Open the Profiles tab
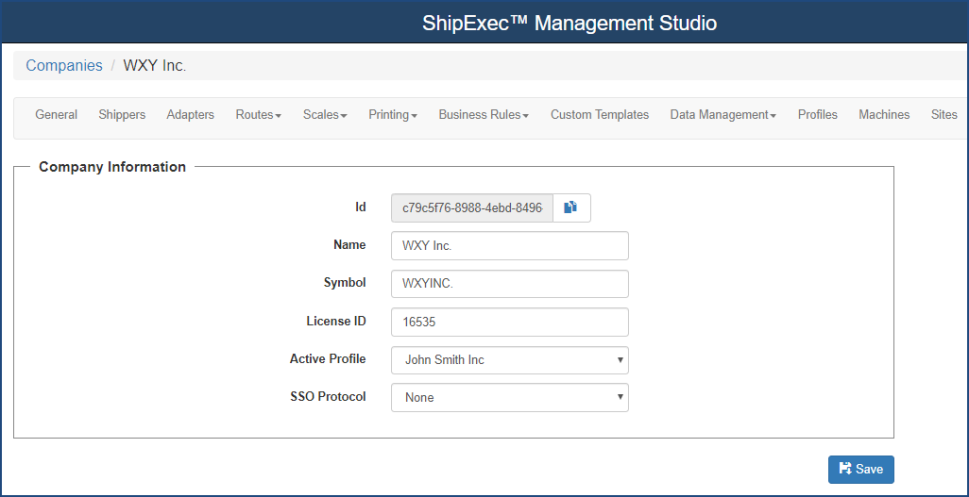The height and width of the screenshot is (497, 969). coord(817,115)
